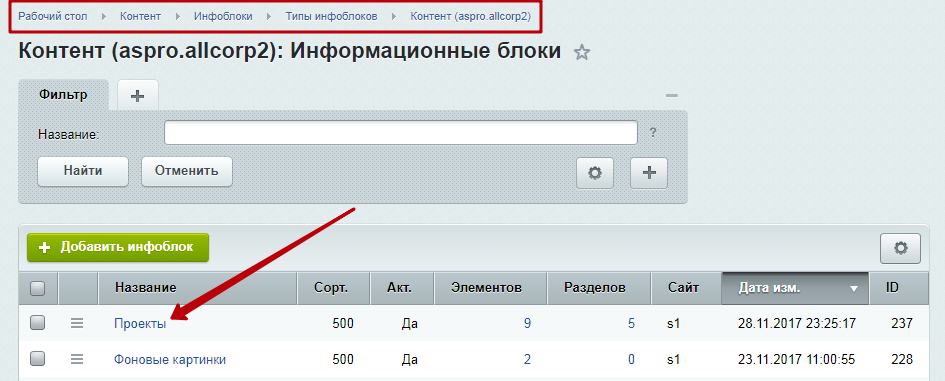Click Добавить инфоблок green button
Screen dimensions: 945x381
[118, 247]
